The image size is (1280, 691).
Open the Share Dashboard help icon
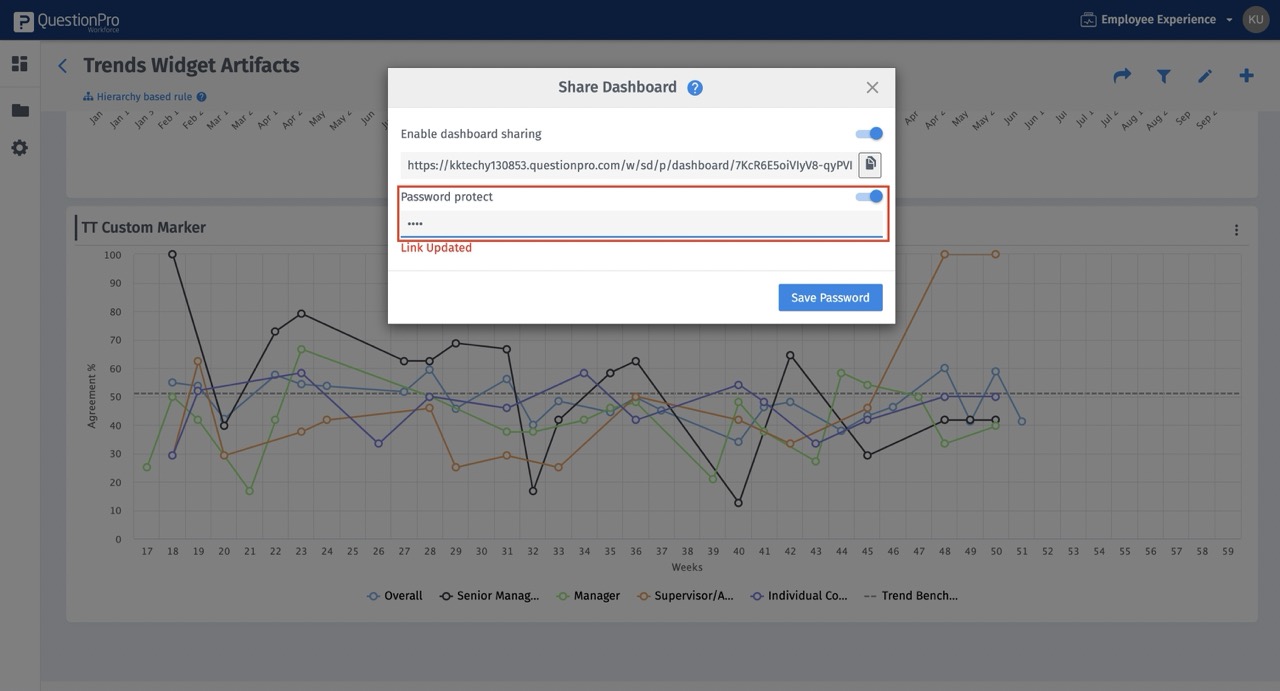695,88
